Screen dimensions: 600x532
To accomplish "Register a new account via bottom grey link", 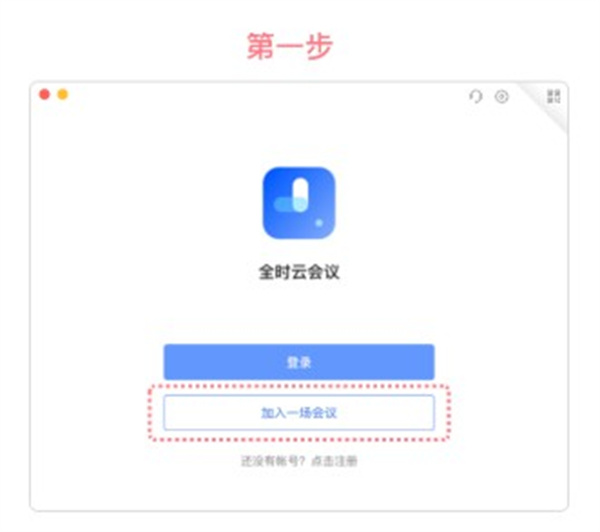I will point(334,461).
